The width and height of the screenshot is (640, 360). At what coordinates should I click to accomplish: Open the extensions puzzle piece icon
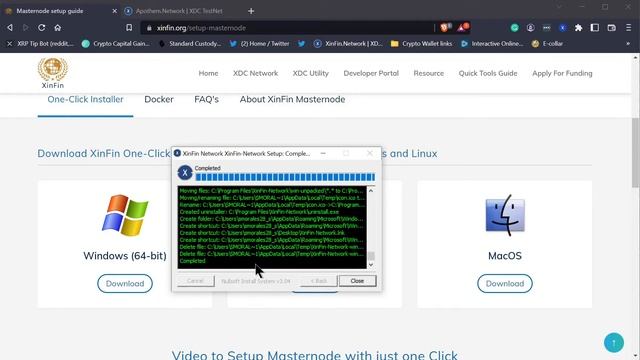click(578, 28)
